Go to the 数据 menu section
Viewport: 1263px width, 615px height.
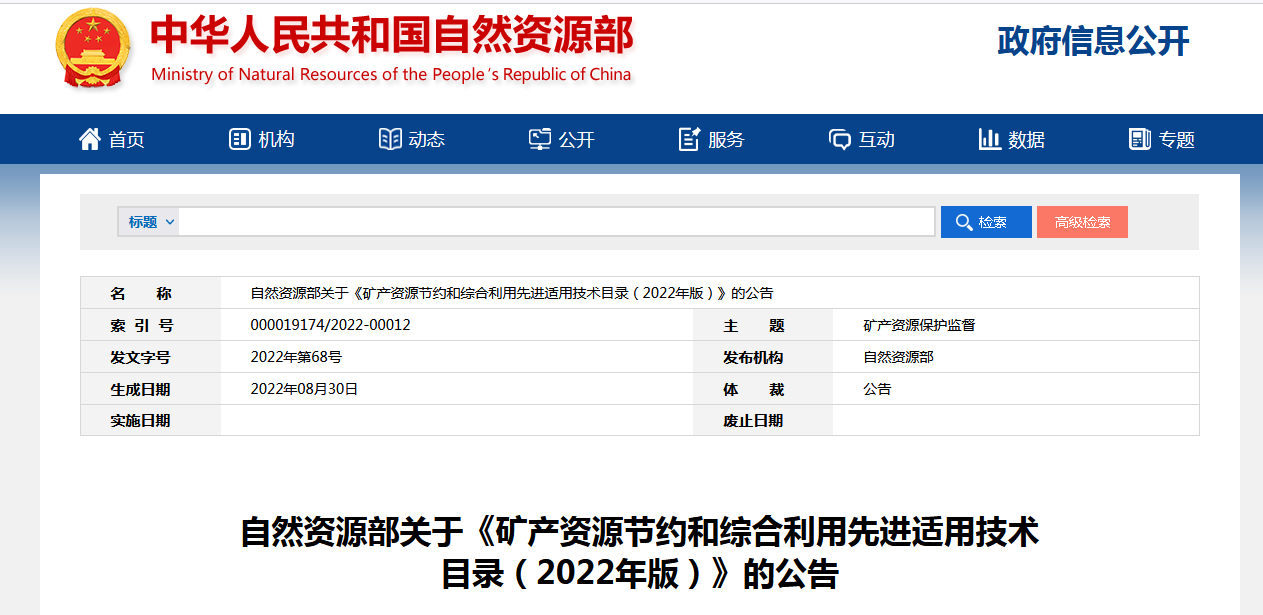(x=1027, y=140)
